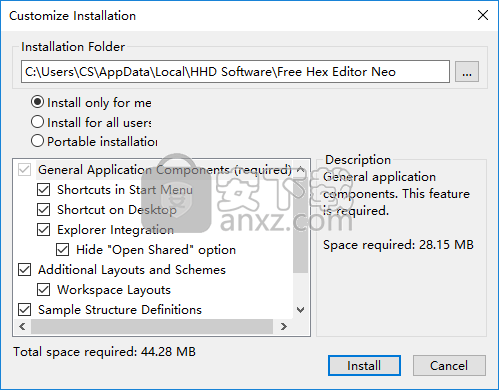Select the 'Shortcut on Desktop' tree row

coord(117,210)
